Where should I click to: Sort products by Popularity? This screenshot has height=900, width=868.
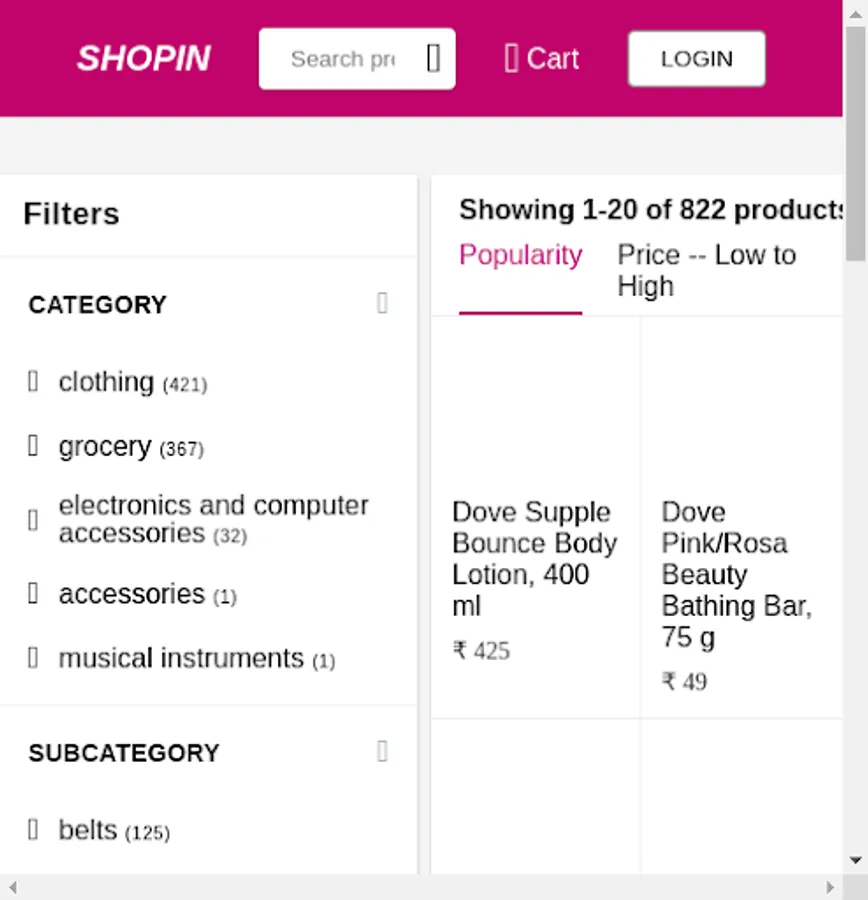[x=520, y=256]
